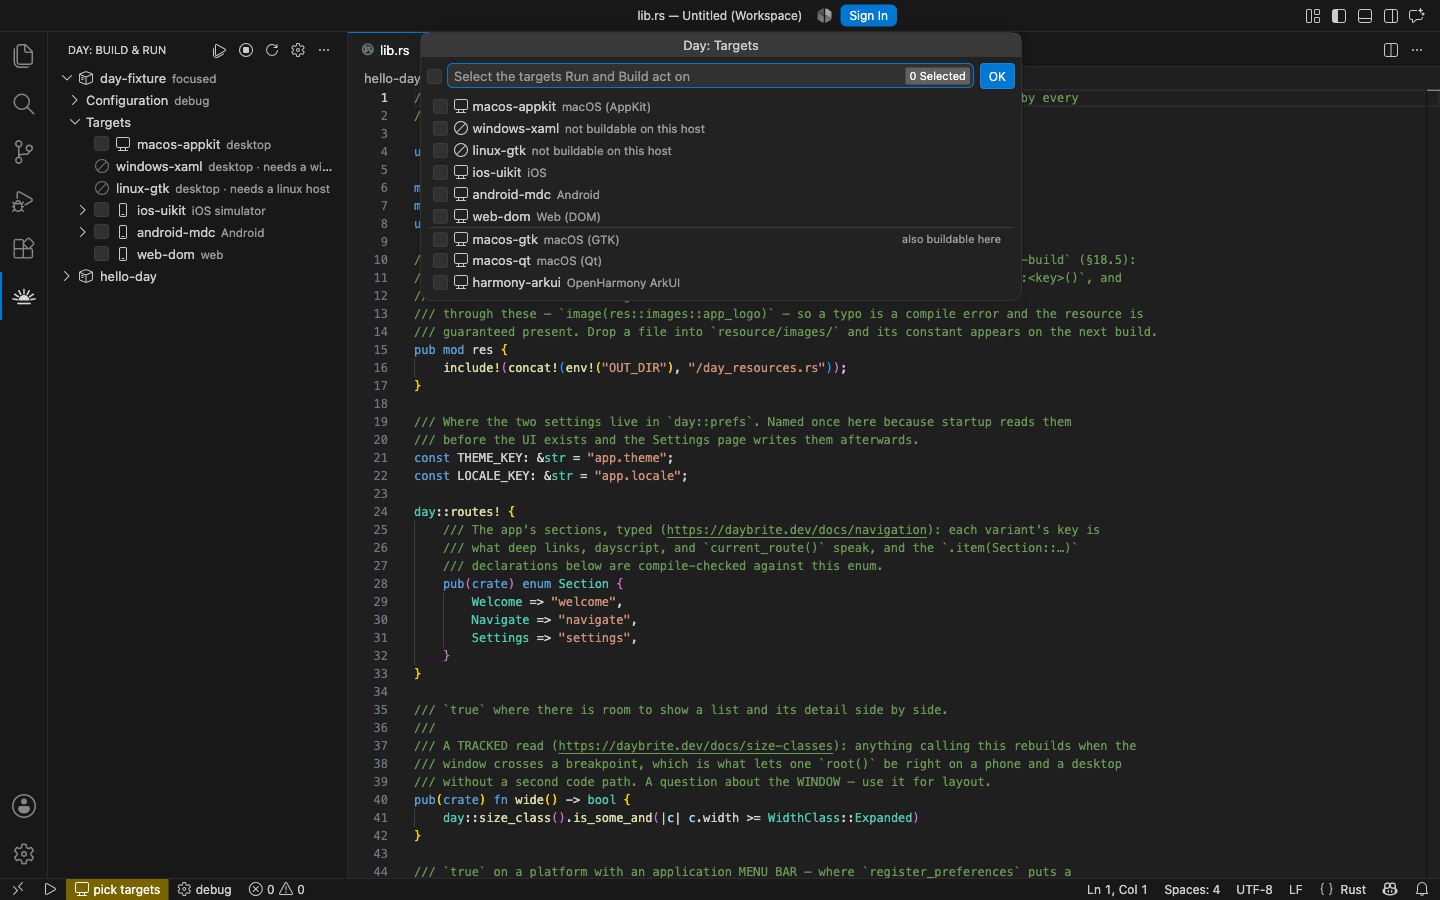Split the editor right
Screen dimensions: 1440x900
(x=1391, y=50)
